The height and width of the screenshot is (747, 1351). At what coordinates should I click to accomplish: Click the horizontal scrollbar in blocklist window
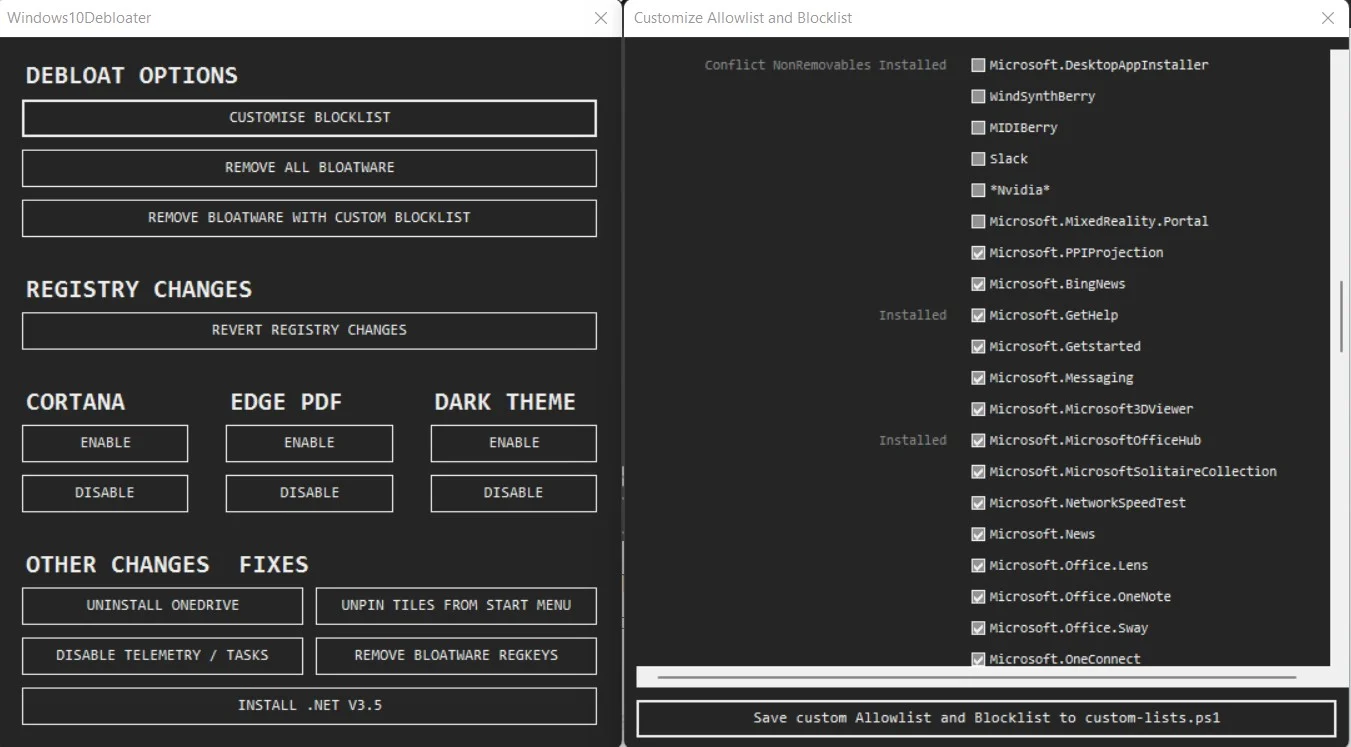point(977,677)
